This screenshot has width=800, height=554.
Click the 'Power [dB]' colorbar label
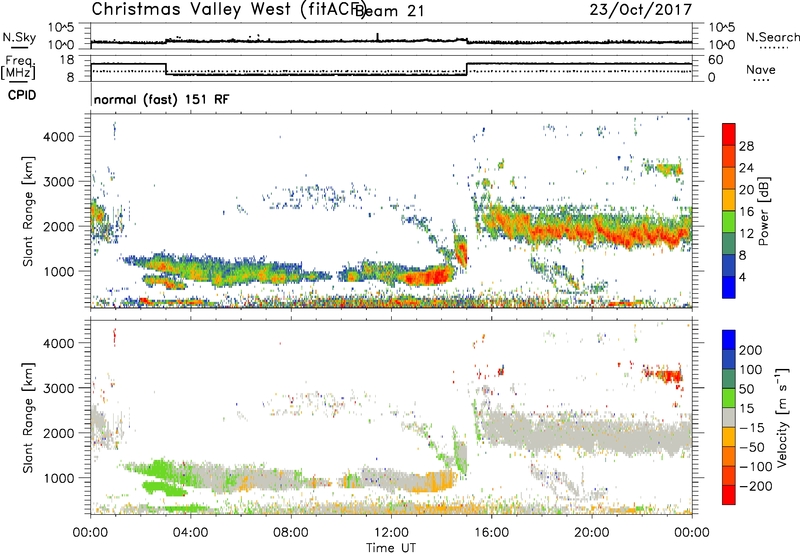(x=763, y=211)
